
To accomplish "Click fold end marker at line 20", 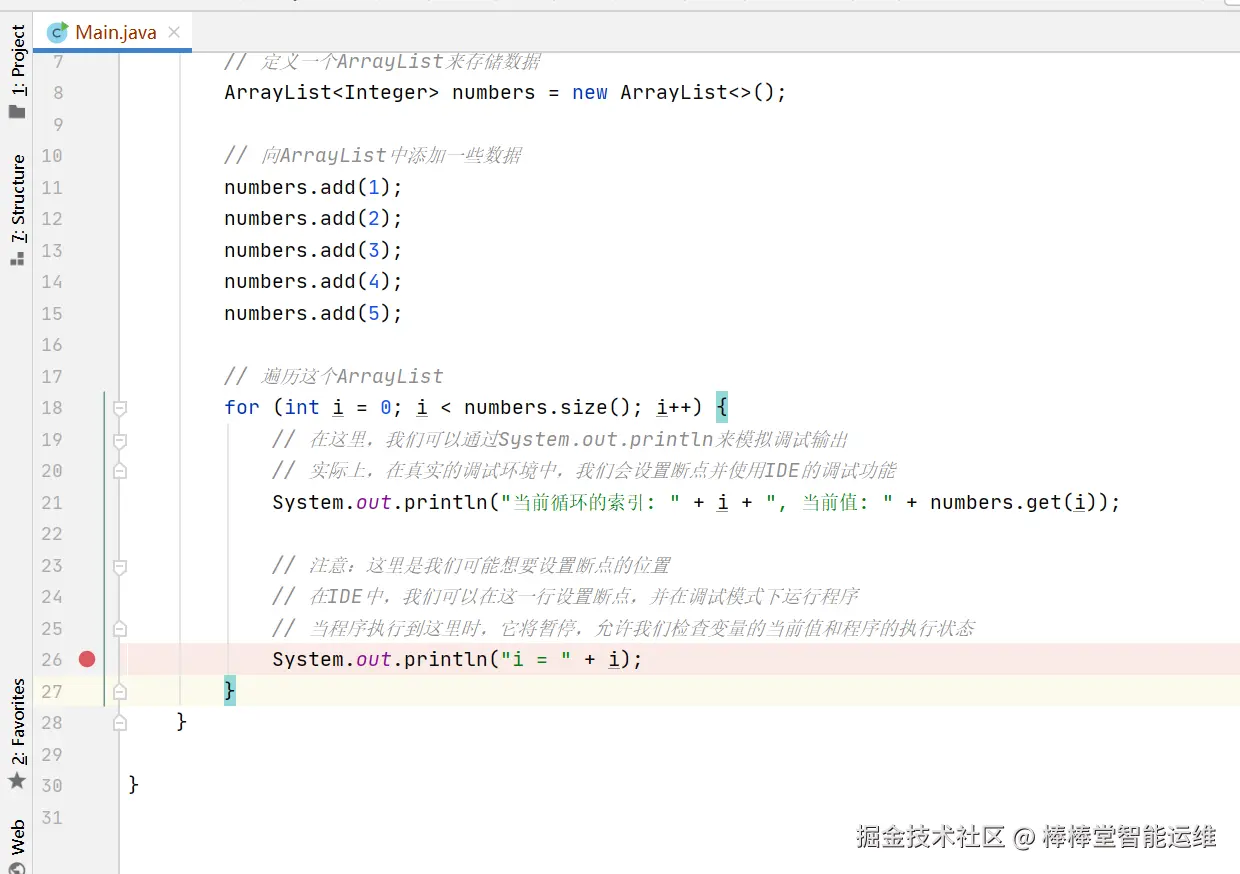I will [120, 471].
